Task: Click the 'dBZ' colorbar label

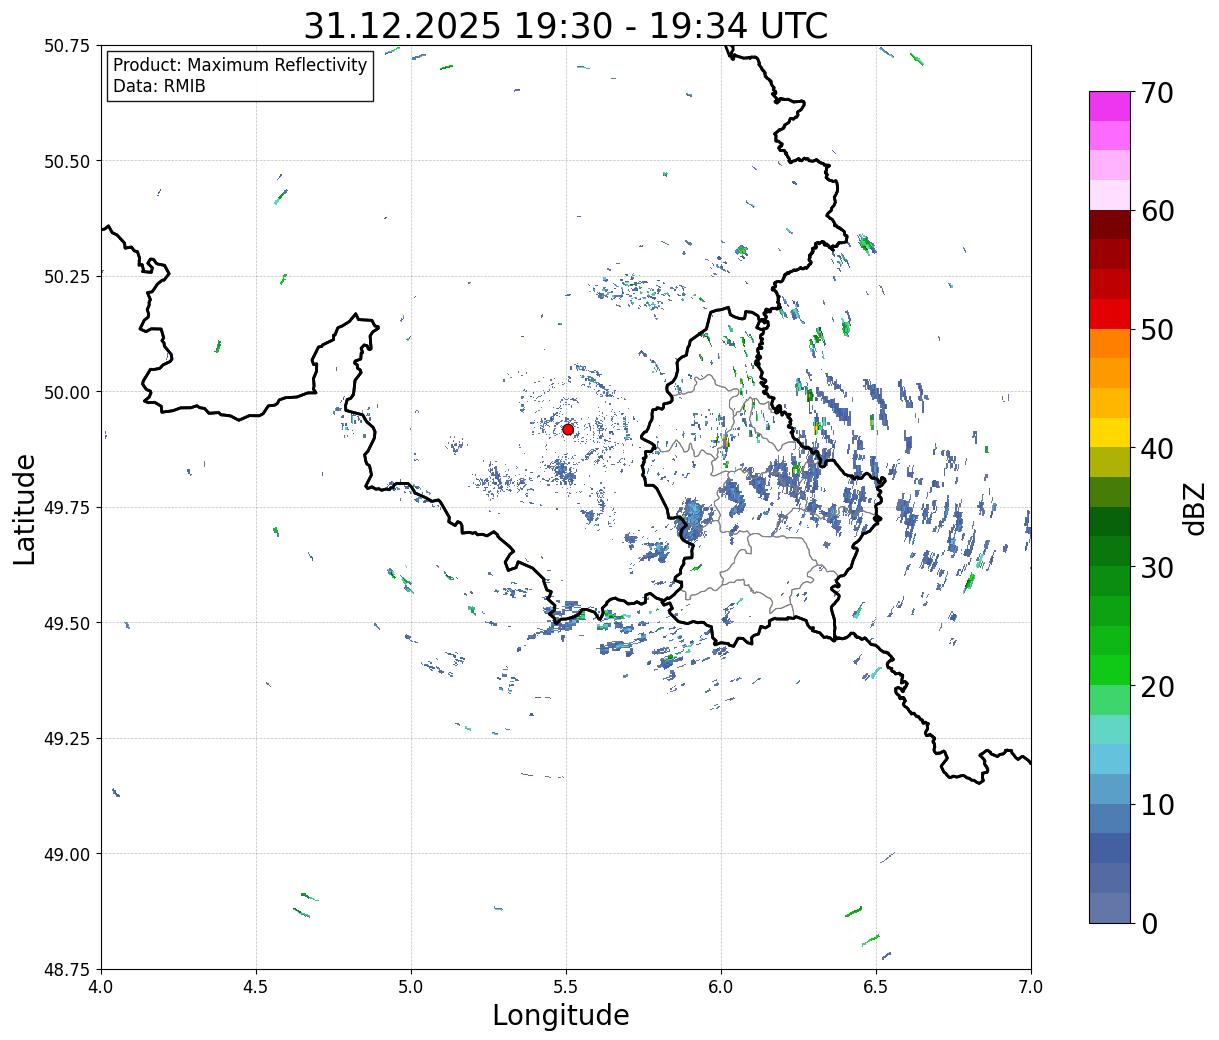Action: (x=1194, y=508)
